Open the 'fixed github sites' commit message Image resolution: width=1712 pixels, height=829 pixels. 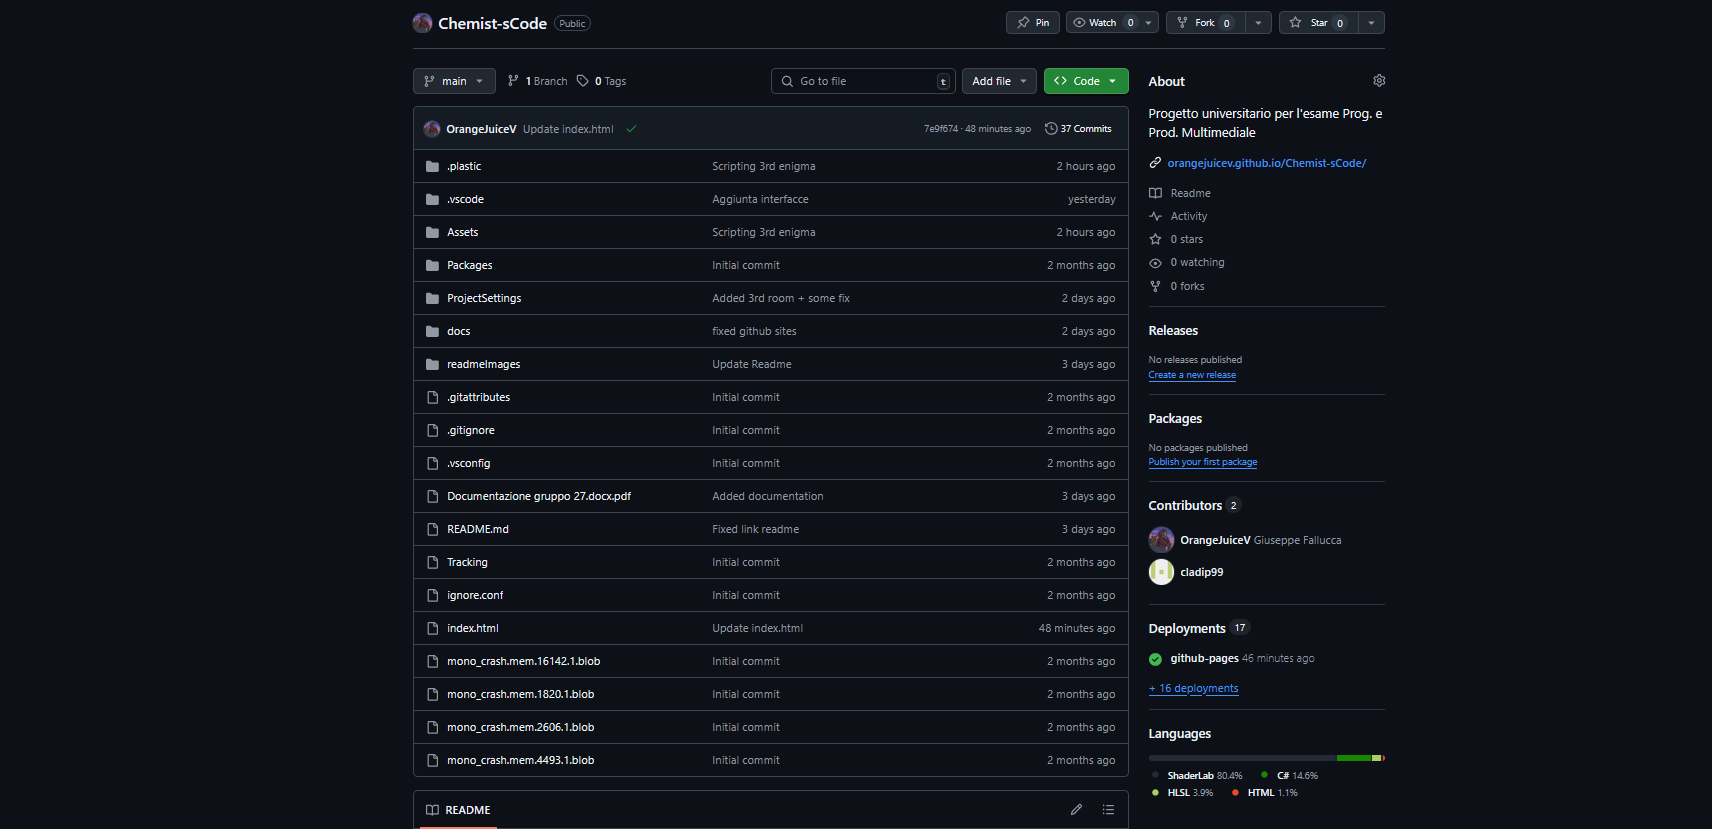click(754, 331)
